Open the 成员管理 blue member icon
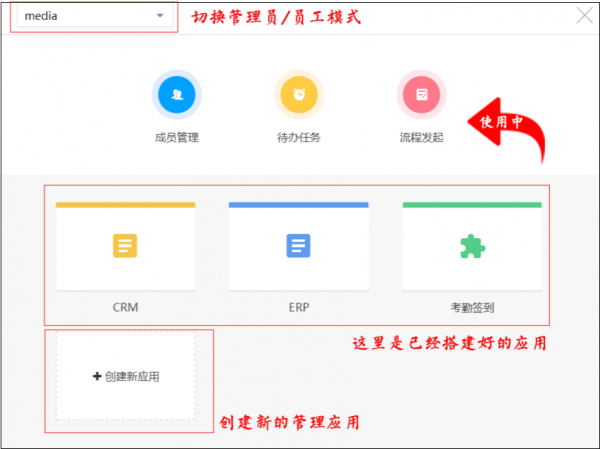This screenshot has height=449, width=600. pos(177,95)
